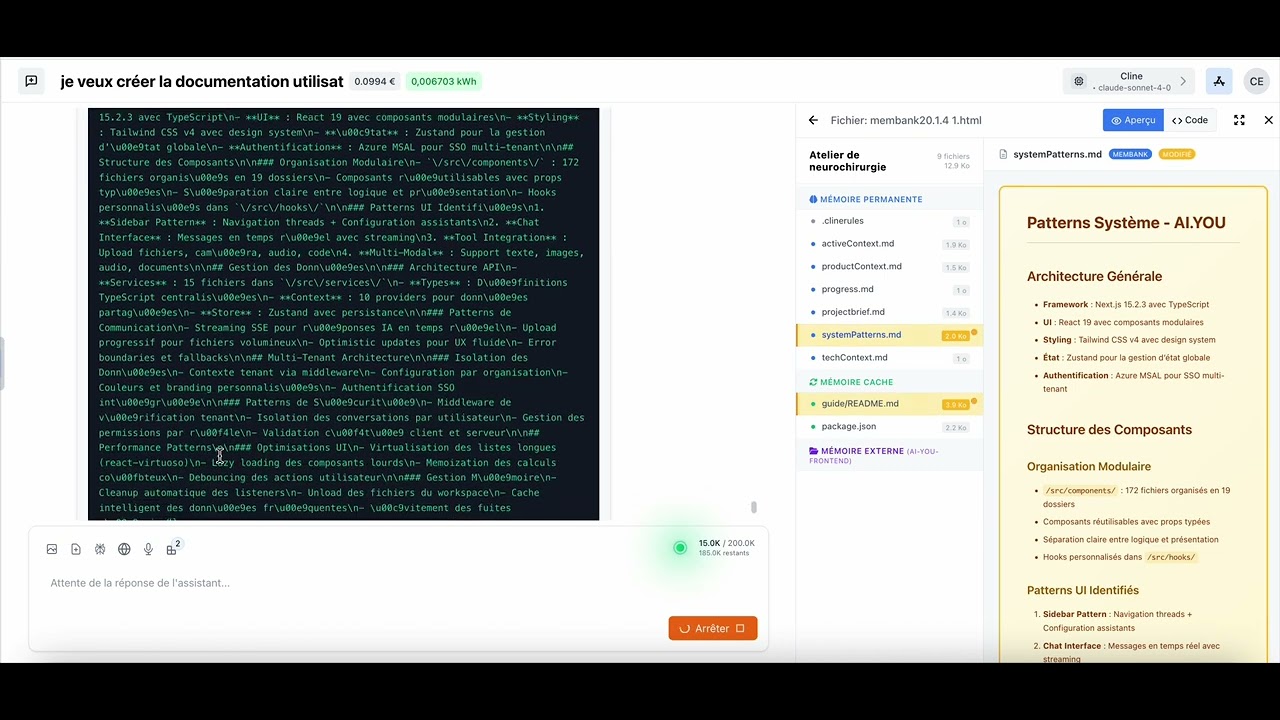
Task: Toggle fullscreen for the file preview panel
Action: tap(1239, 120)
